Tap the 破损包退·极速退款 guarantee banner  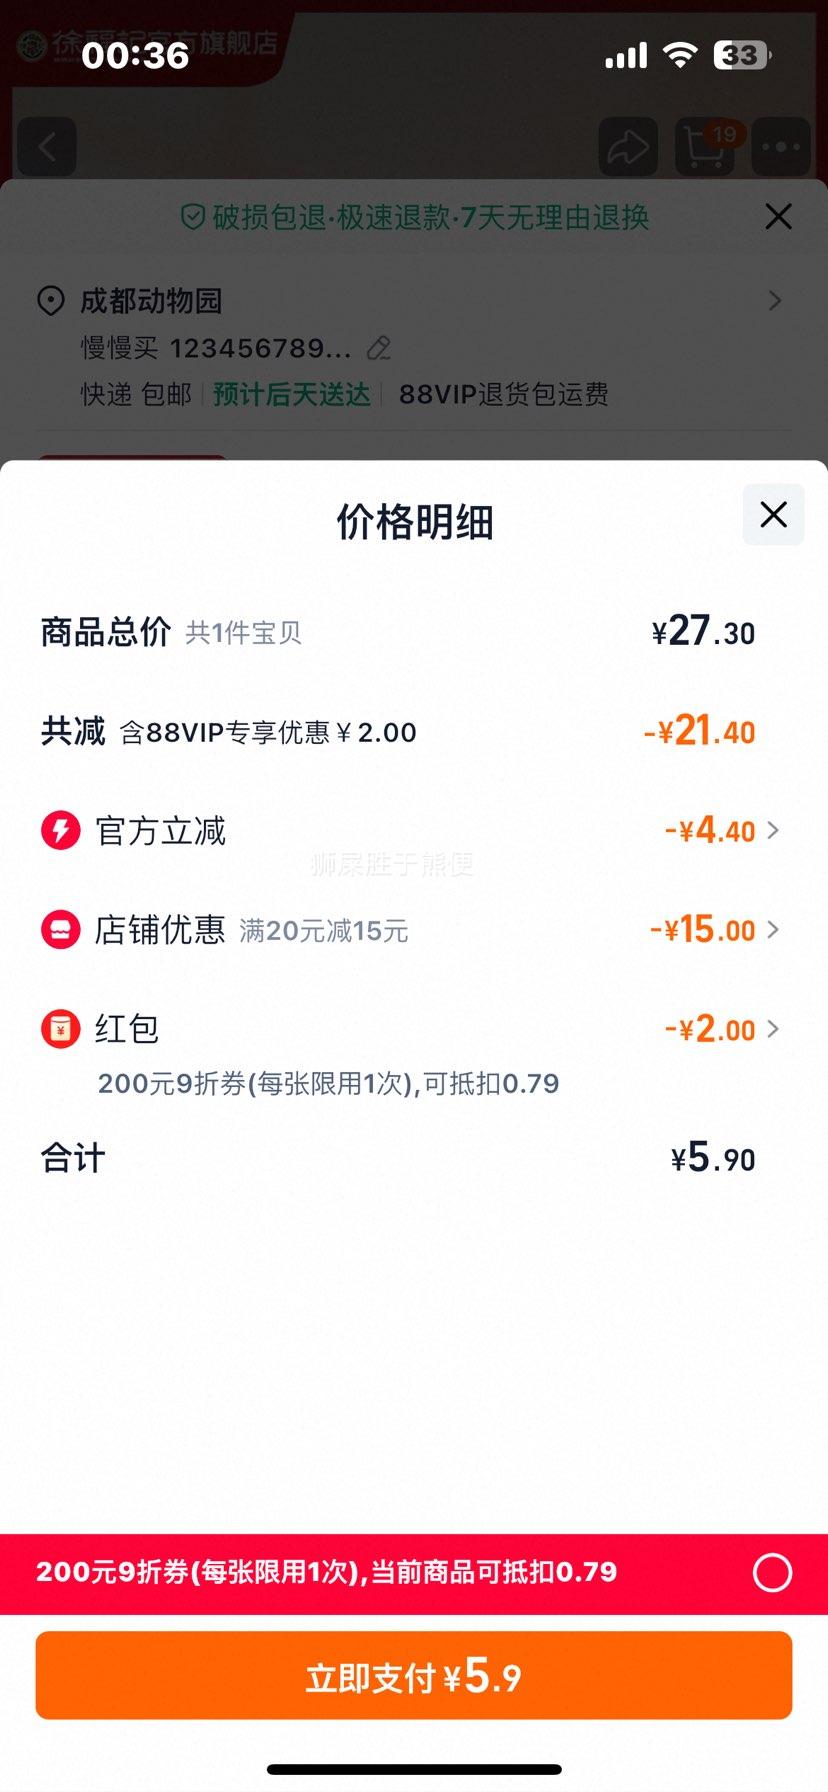click(414, 217)
